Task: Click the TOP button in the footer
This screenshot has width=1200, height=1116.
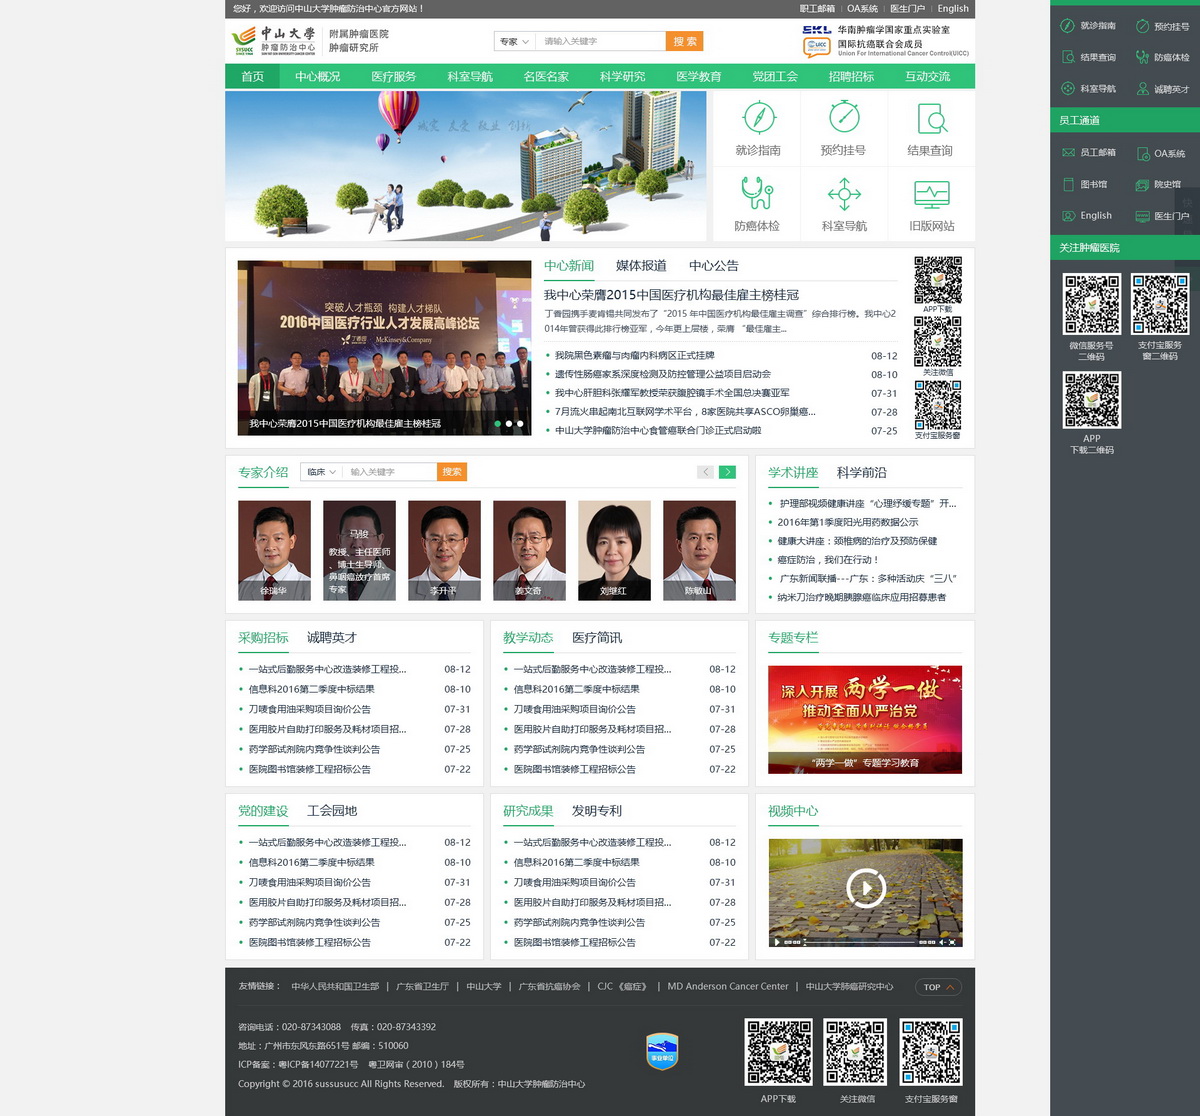Action: 938,987
